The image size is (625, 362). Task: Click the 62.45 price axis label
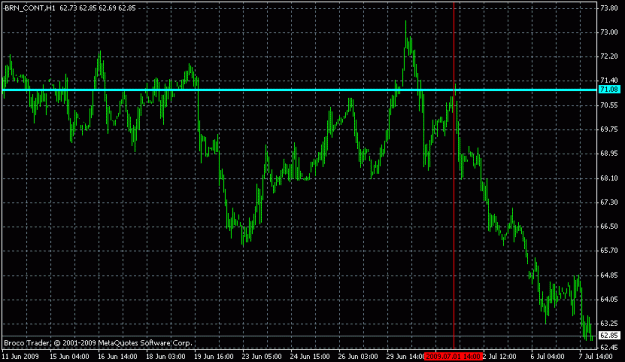609,348
